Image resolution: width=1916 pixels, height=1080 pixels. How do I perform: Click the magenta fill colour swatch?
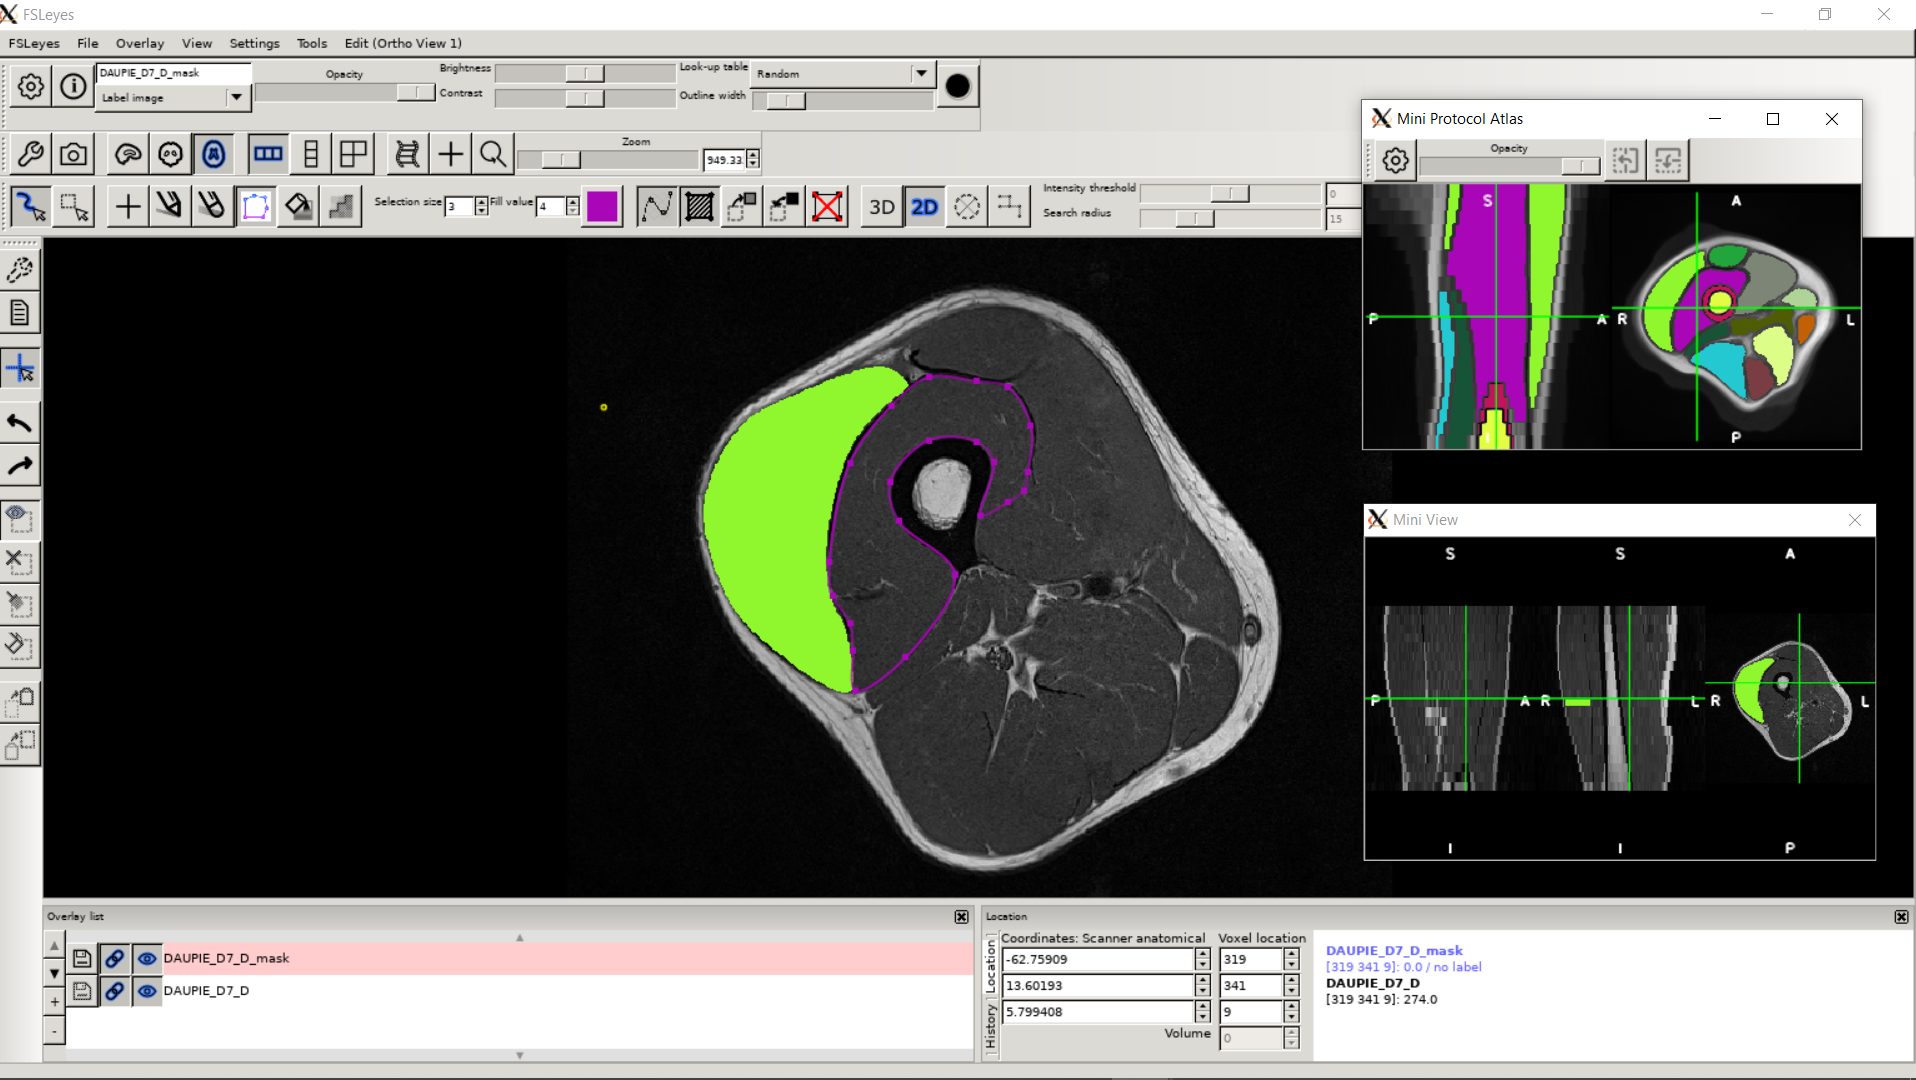602,207
